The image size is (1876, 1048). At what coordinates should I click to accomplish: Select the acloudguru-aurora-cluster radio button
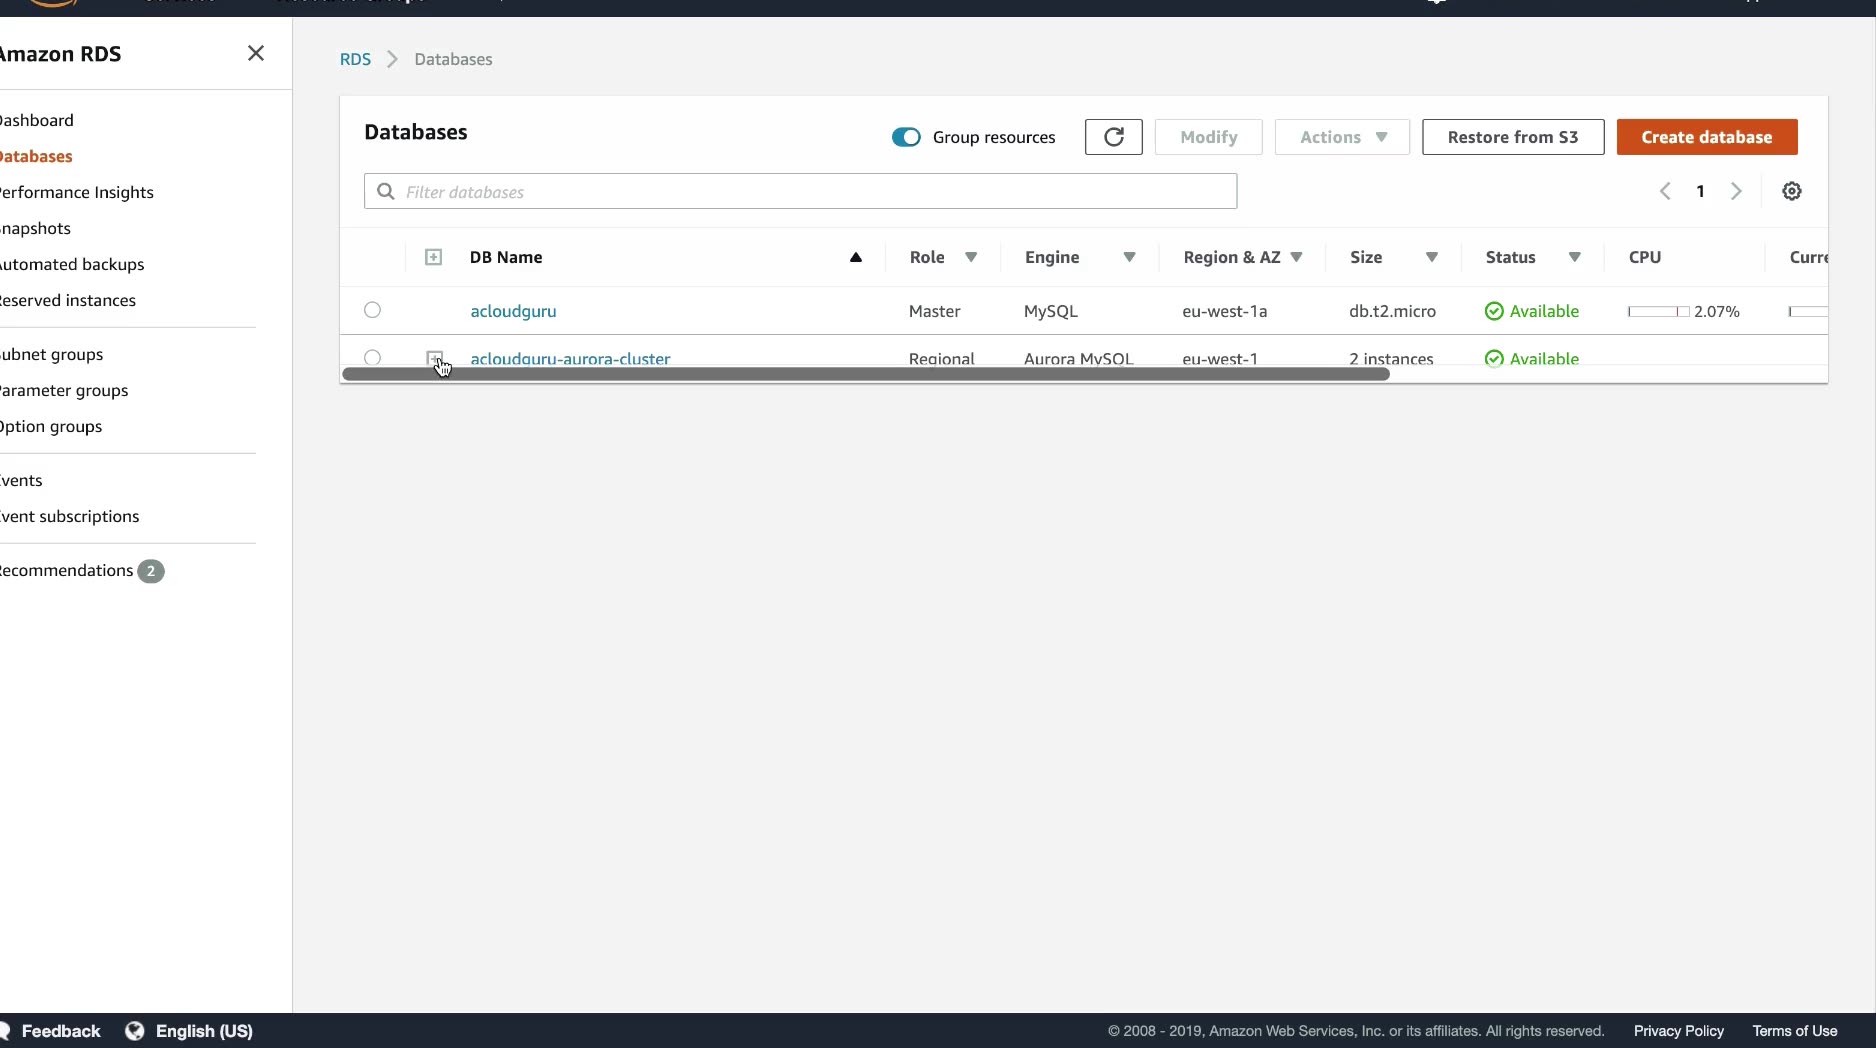pos(372,358)
